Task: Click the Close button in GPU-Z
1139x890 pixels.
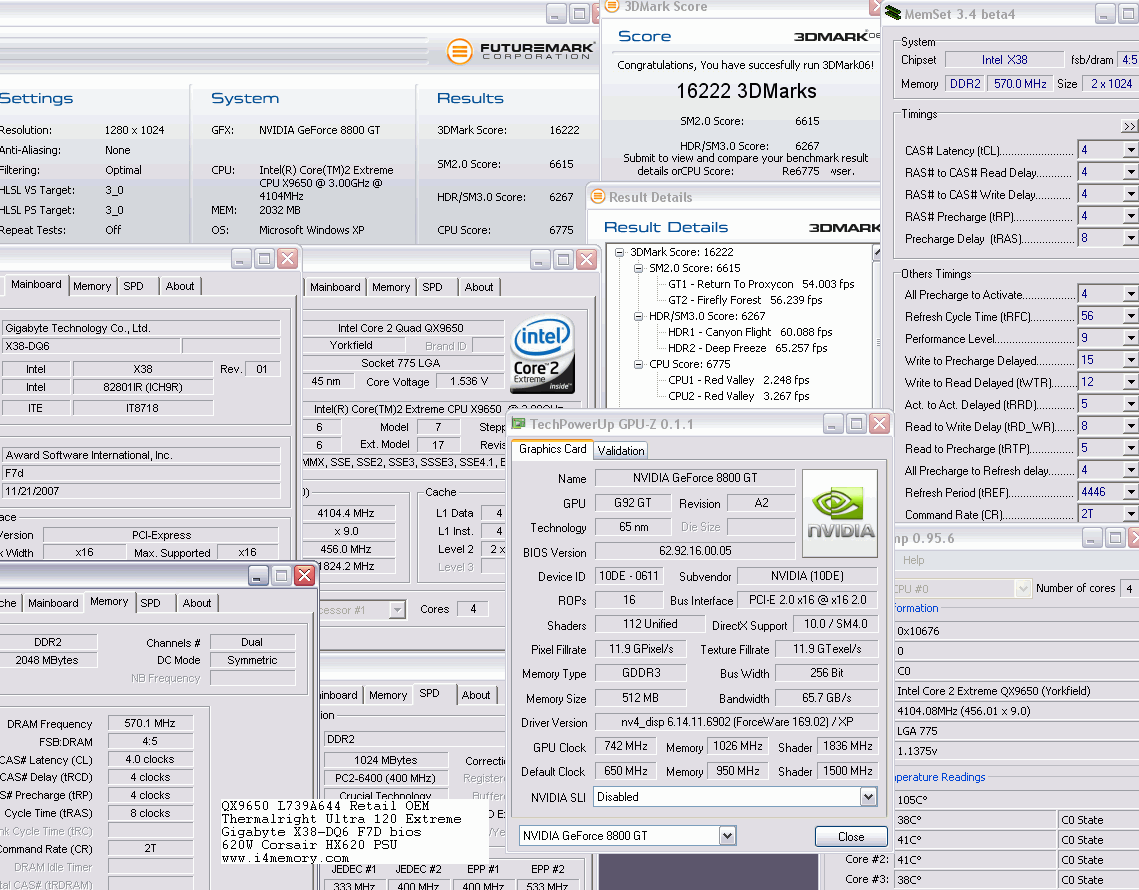Action: tap(851, 836)
